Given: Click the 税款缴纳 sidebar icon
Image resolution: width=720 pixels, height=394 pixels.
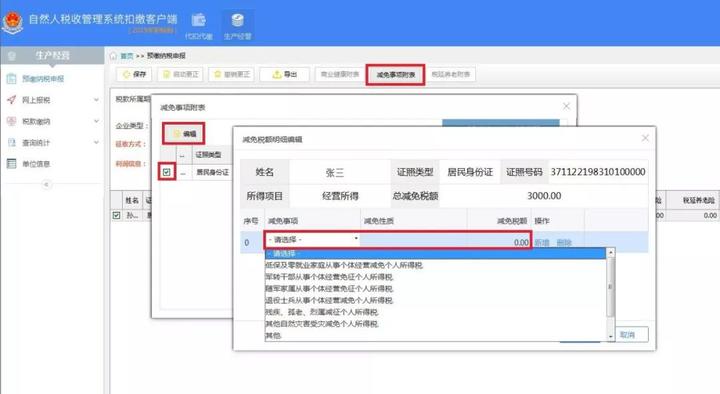Looking at the screenshot, I should (11, 121).
